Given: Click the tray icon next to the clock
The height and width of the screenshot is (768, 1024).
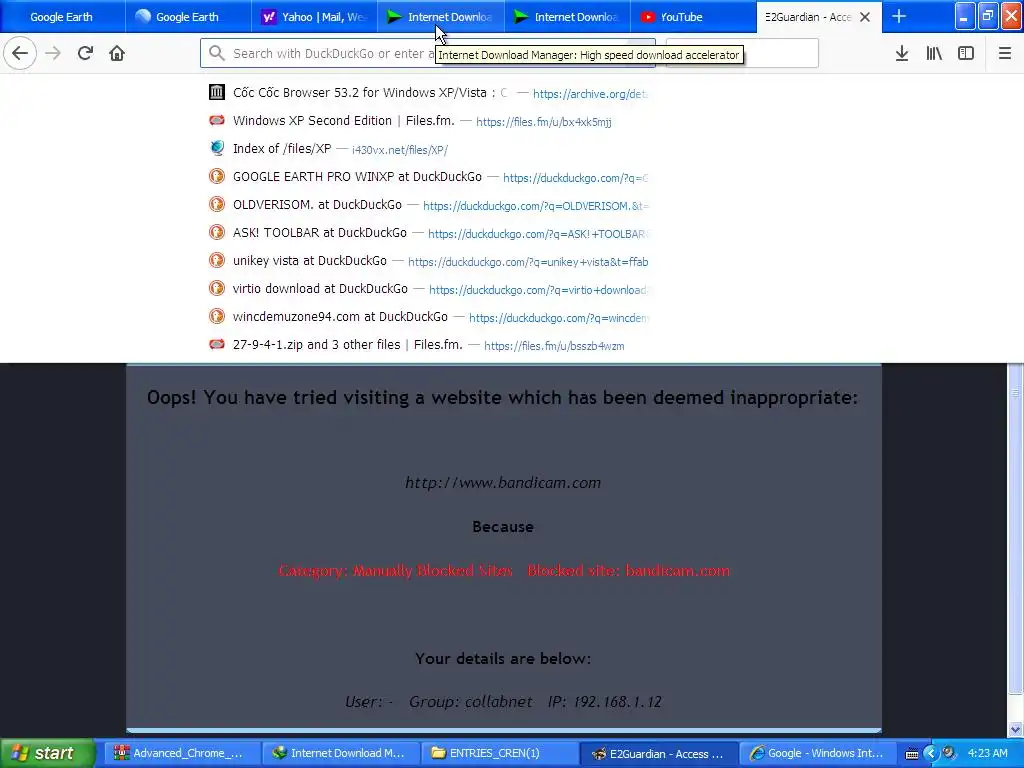Looking at the screenshot, I should [x=950, y=754].
